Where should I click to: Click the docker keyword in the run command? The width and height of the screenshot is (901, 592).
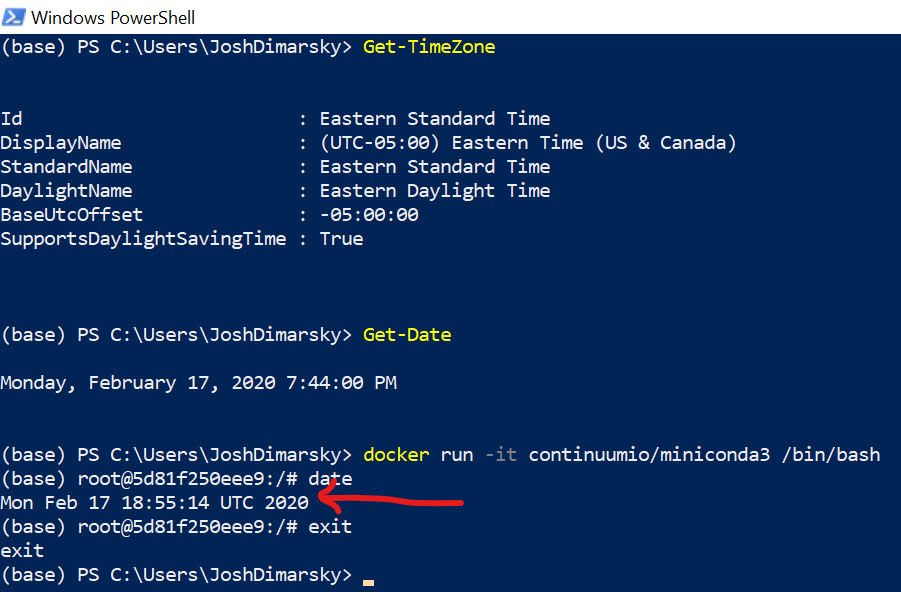395,454
